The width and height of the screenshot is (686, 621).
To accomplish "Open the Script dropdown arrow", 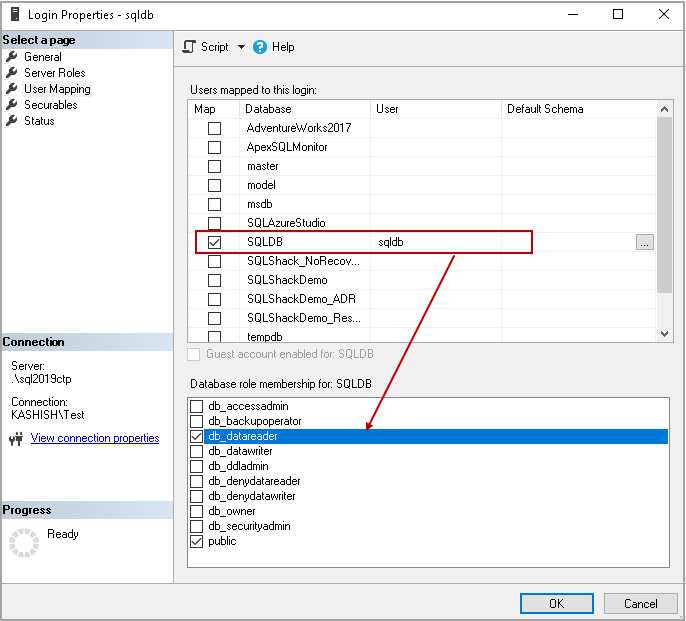I will coord(242,47).
